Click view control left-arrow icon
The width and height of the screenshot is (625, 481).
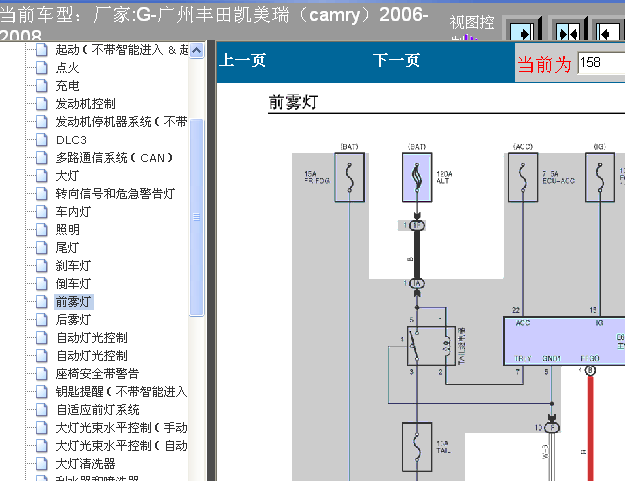pyautogui.click(x=608, y=33)
